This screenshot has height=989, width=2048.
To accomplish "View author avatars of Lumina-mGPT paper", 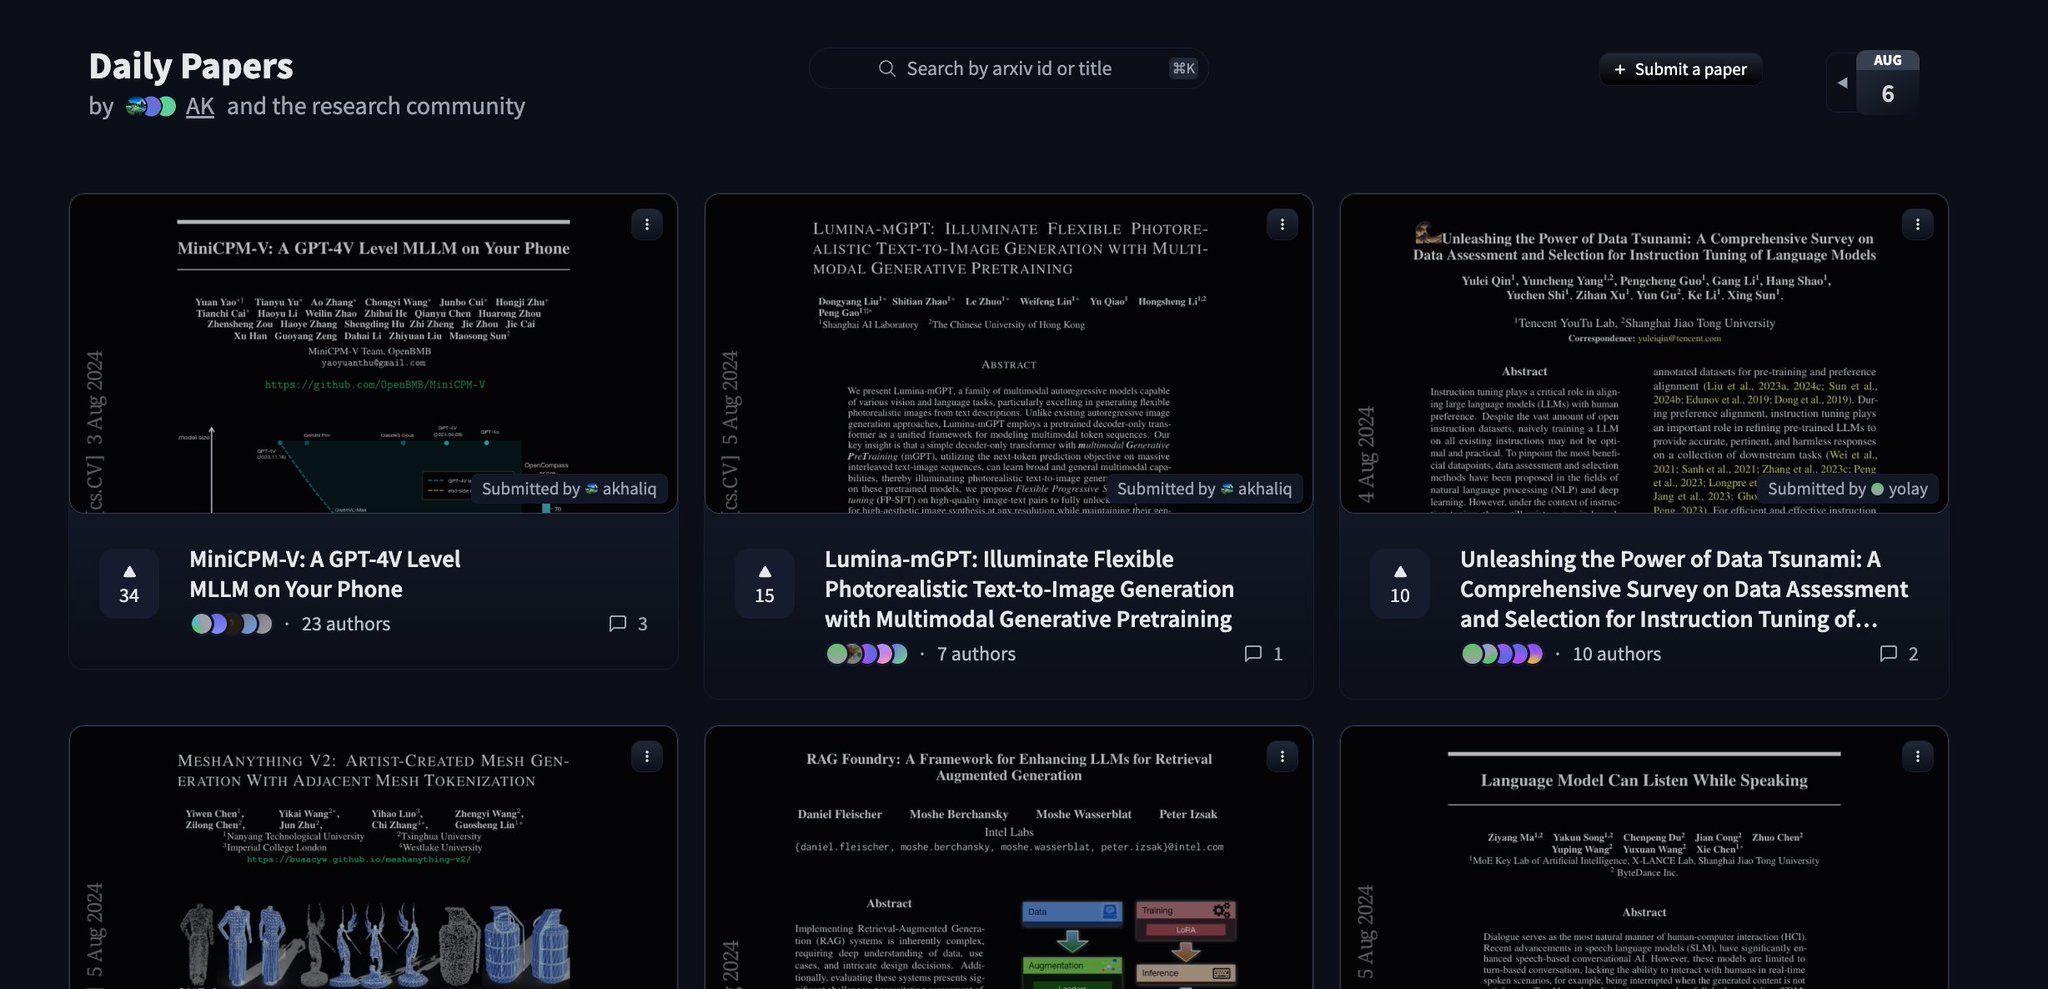I will click(867, 654).
